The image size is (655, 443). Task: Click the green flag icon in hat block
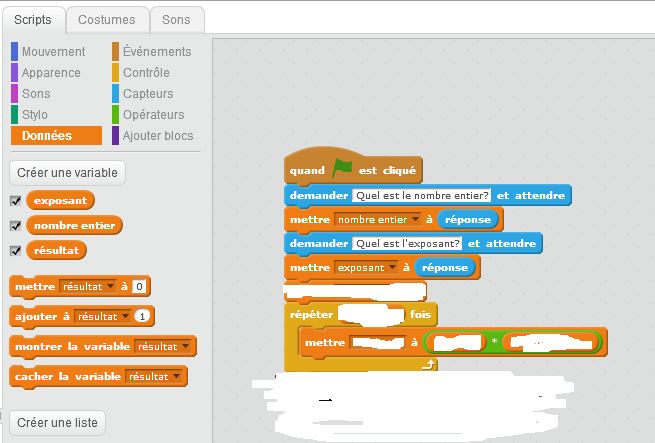pyautogui.click(x=342, y=170)
